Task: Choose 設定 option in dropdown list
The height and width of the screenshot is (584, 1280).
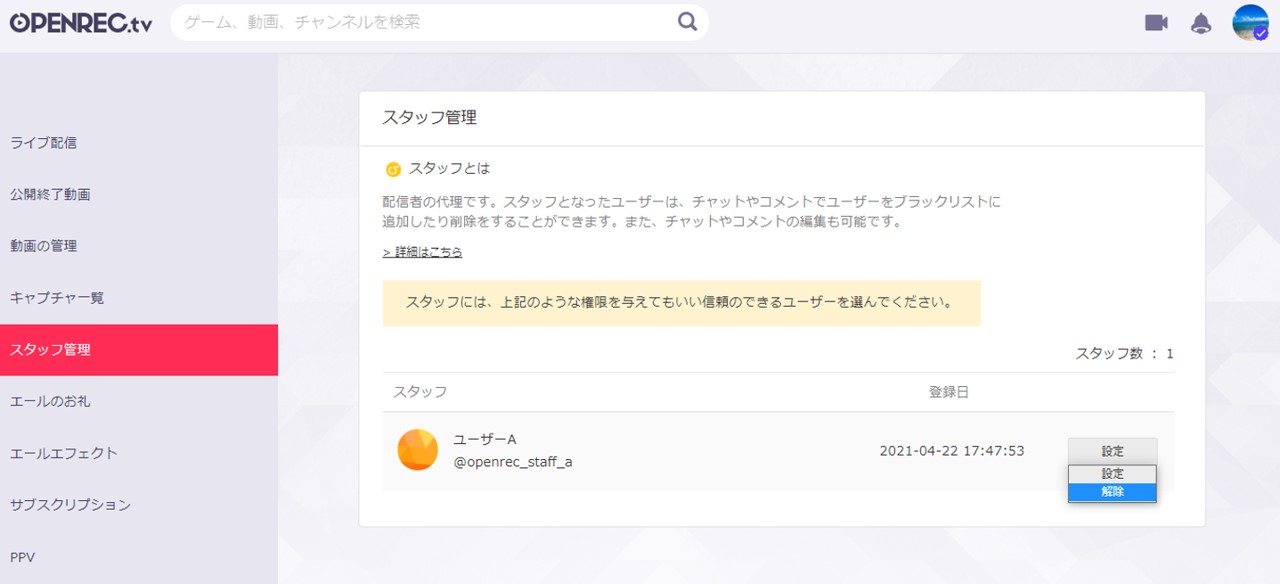Action: pos(1112,474)
